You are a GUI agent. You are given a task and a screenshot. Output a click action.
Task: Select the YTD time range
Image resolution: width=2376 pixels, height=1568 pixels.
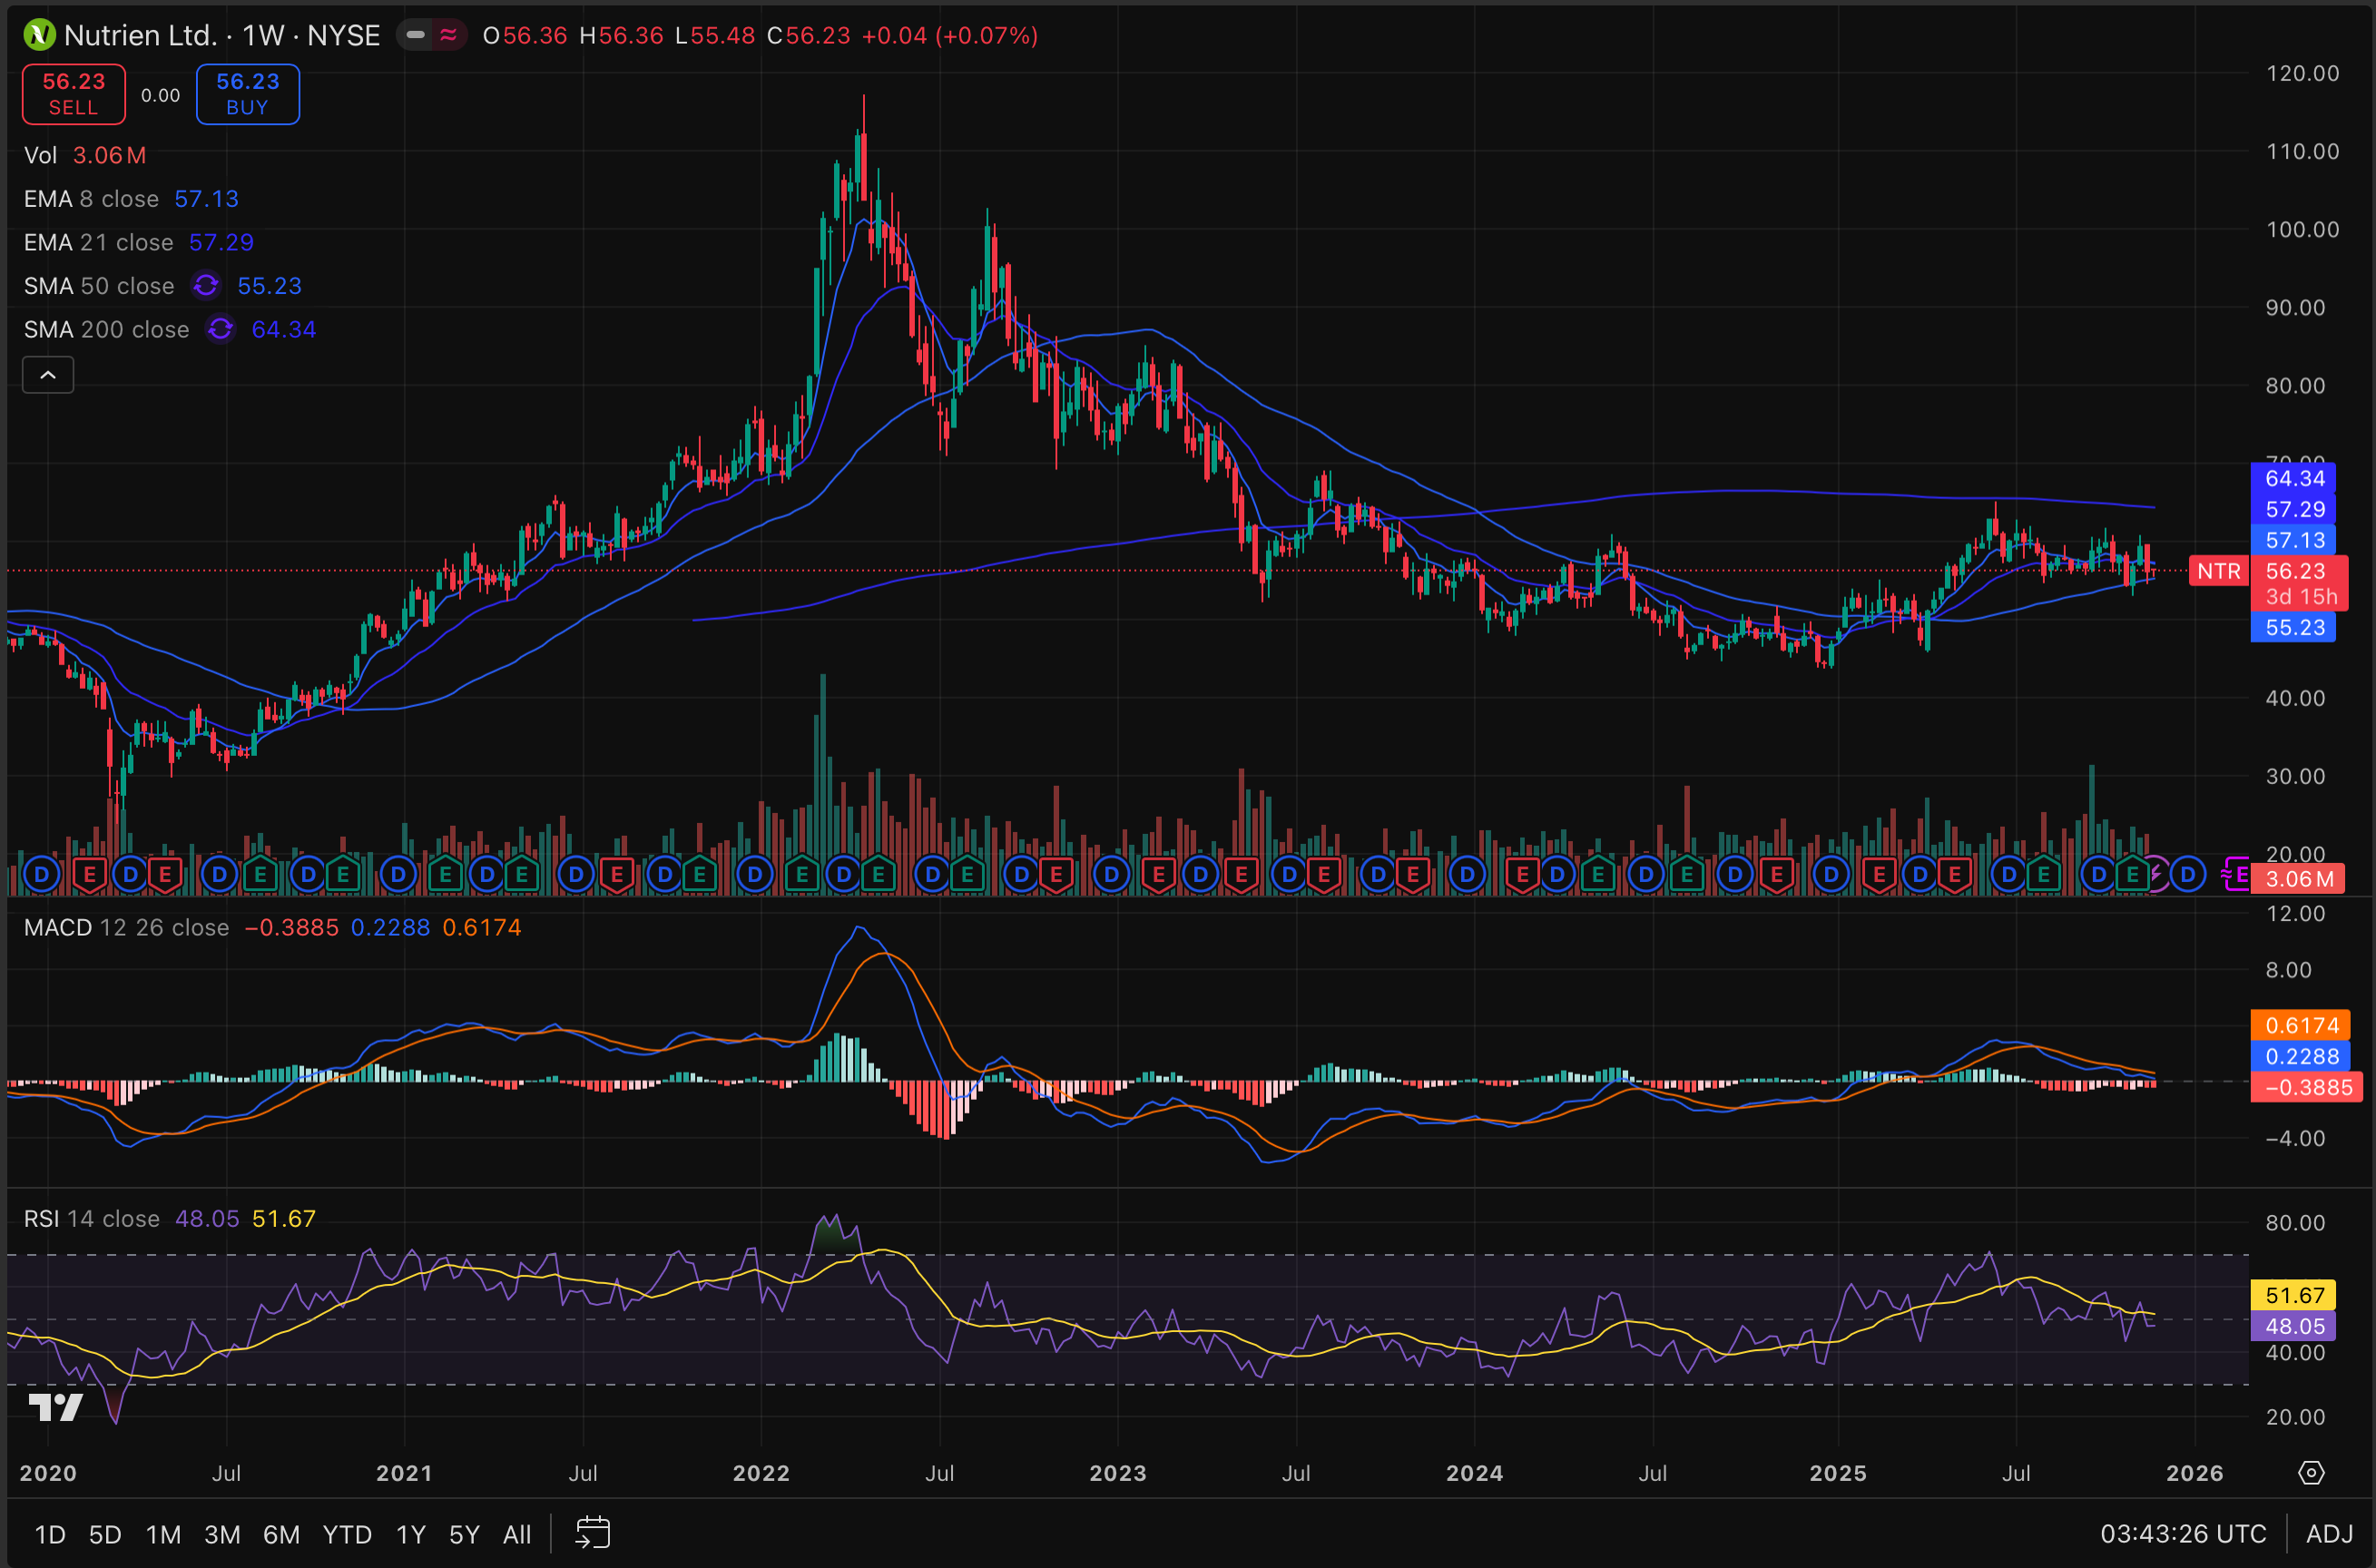tap(346, 1534)
